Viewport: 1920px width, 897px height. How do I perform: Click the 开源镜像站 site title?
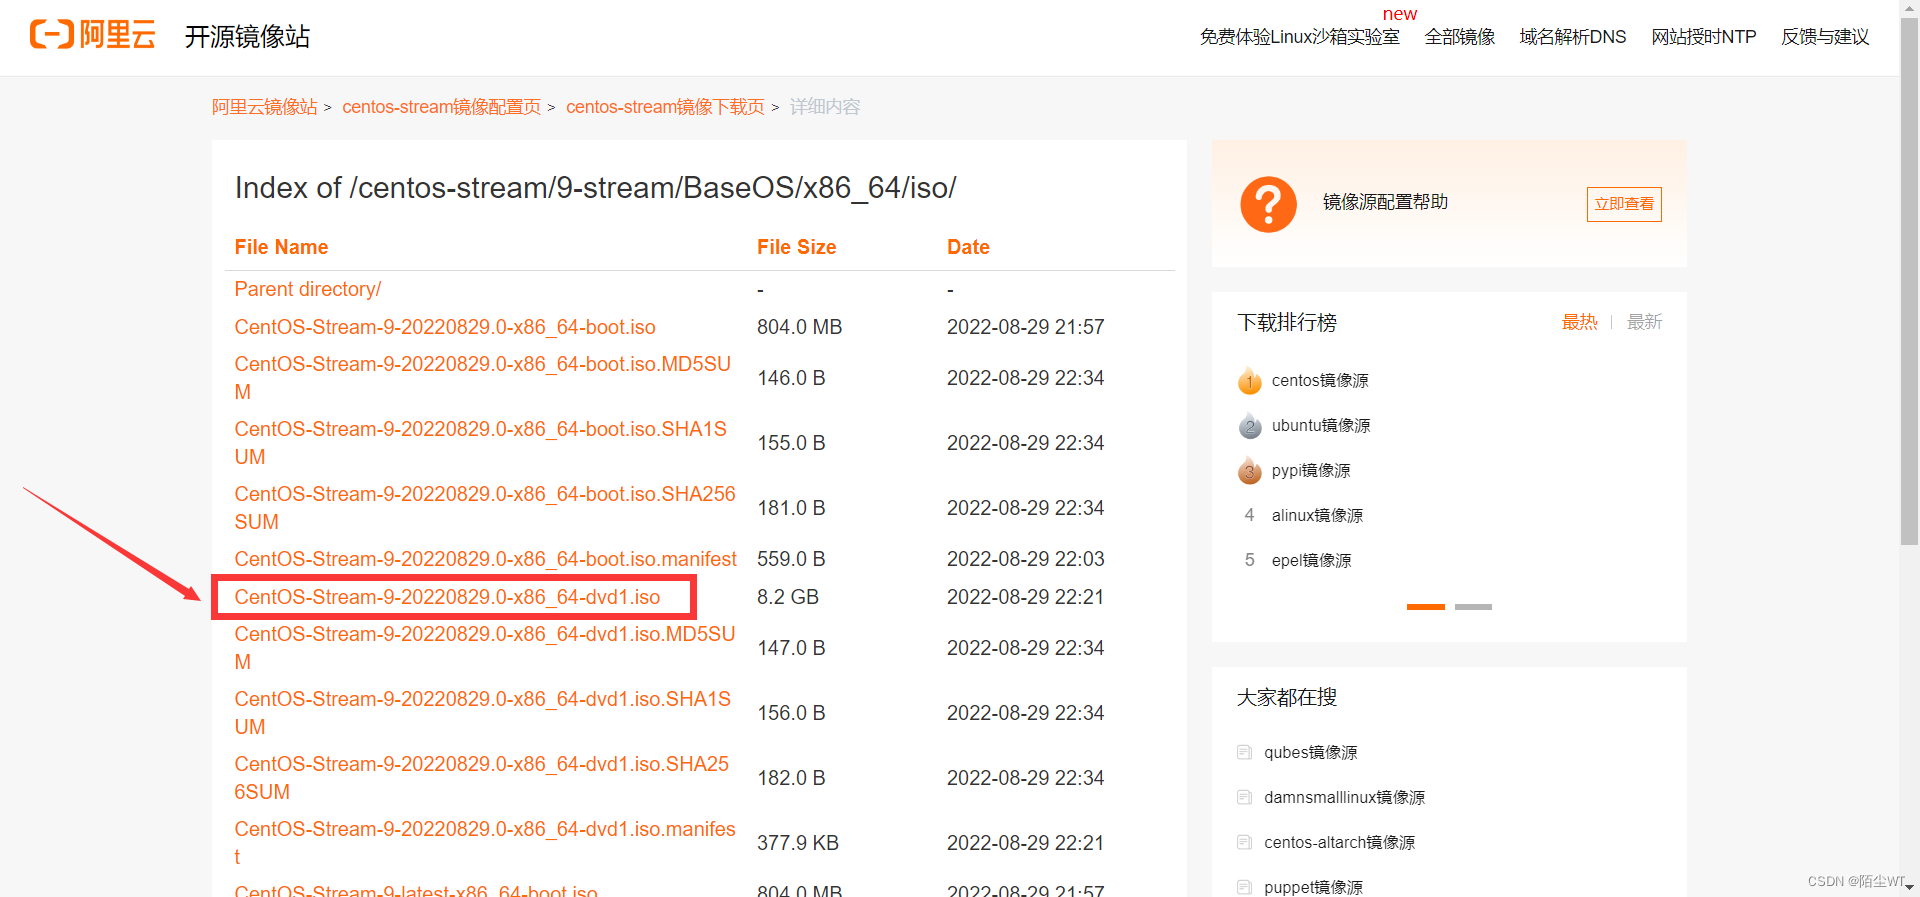pos(247,37)
